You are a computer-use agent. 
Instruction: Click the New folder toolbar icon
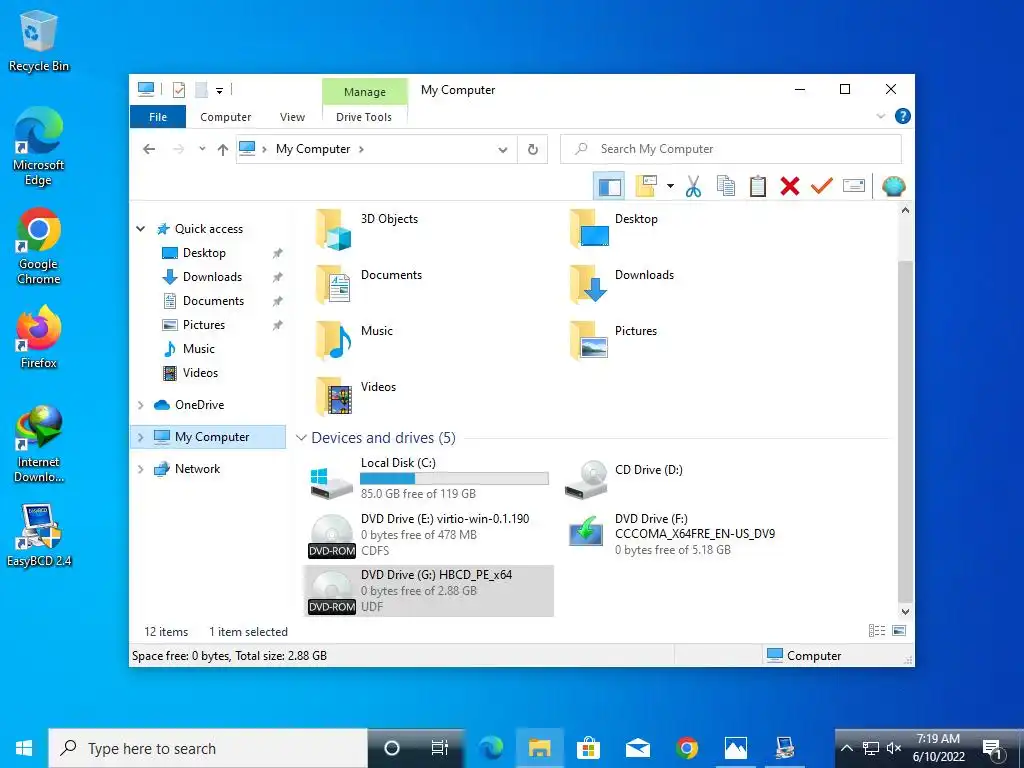[646, 186]
